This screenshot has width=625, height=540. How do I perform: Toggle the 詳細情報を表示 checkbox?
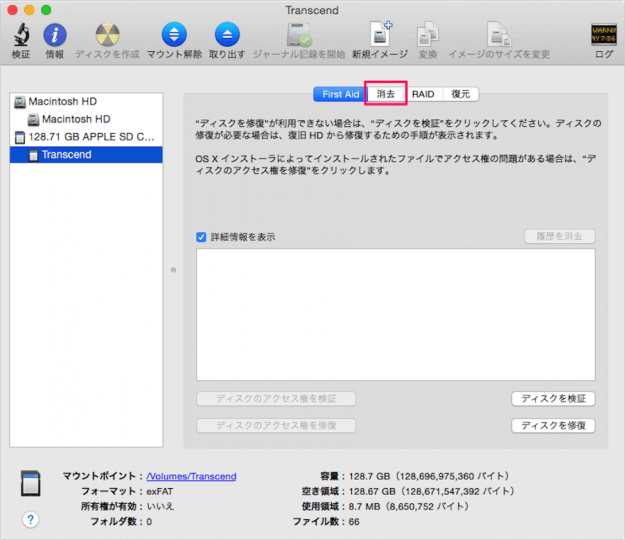(202, 237)
